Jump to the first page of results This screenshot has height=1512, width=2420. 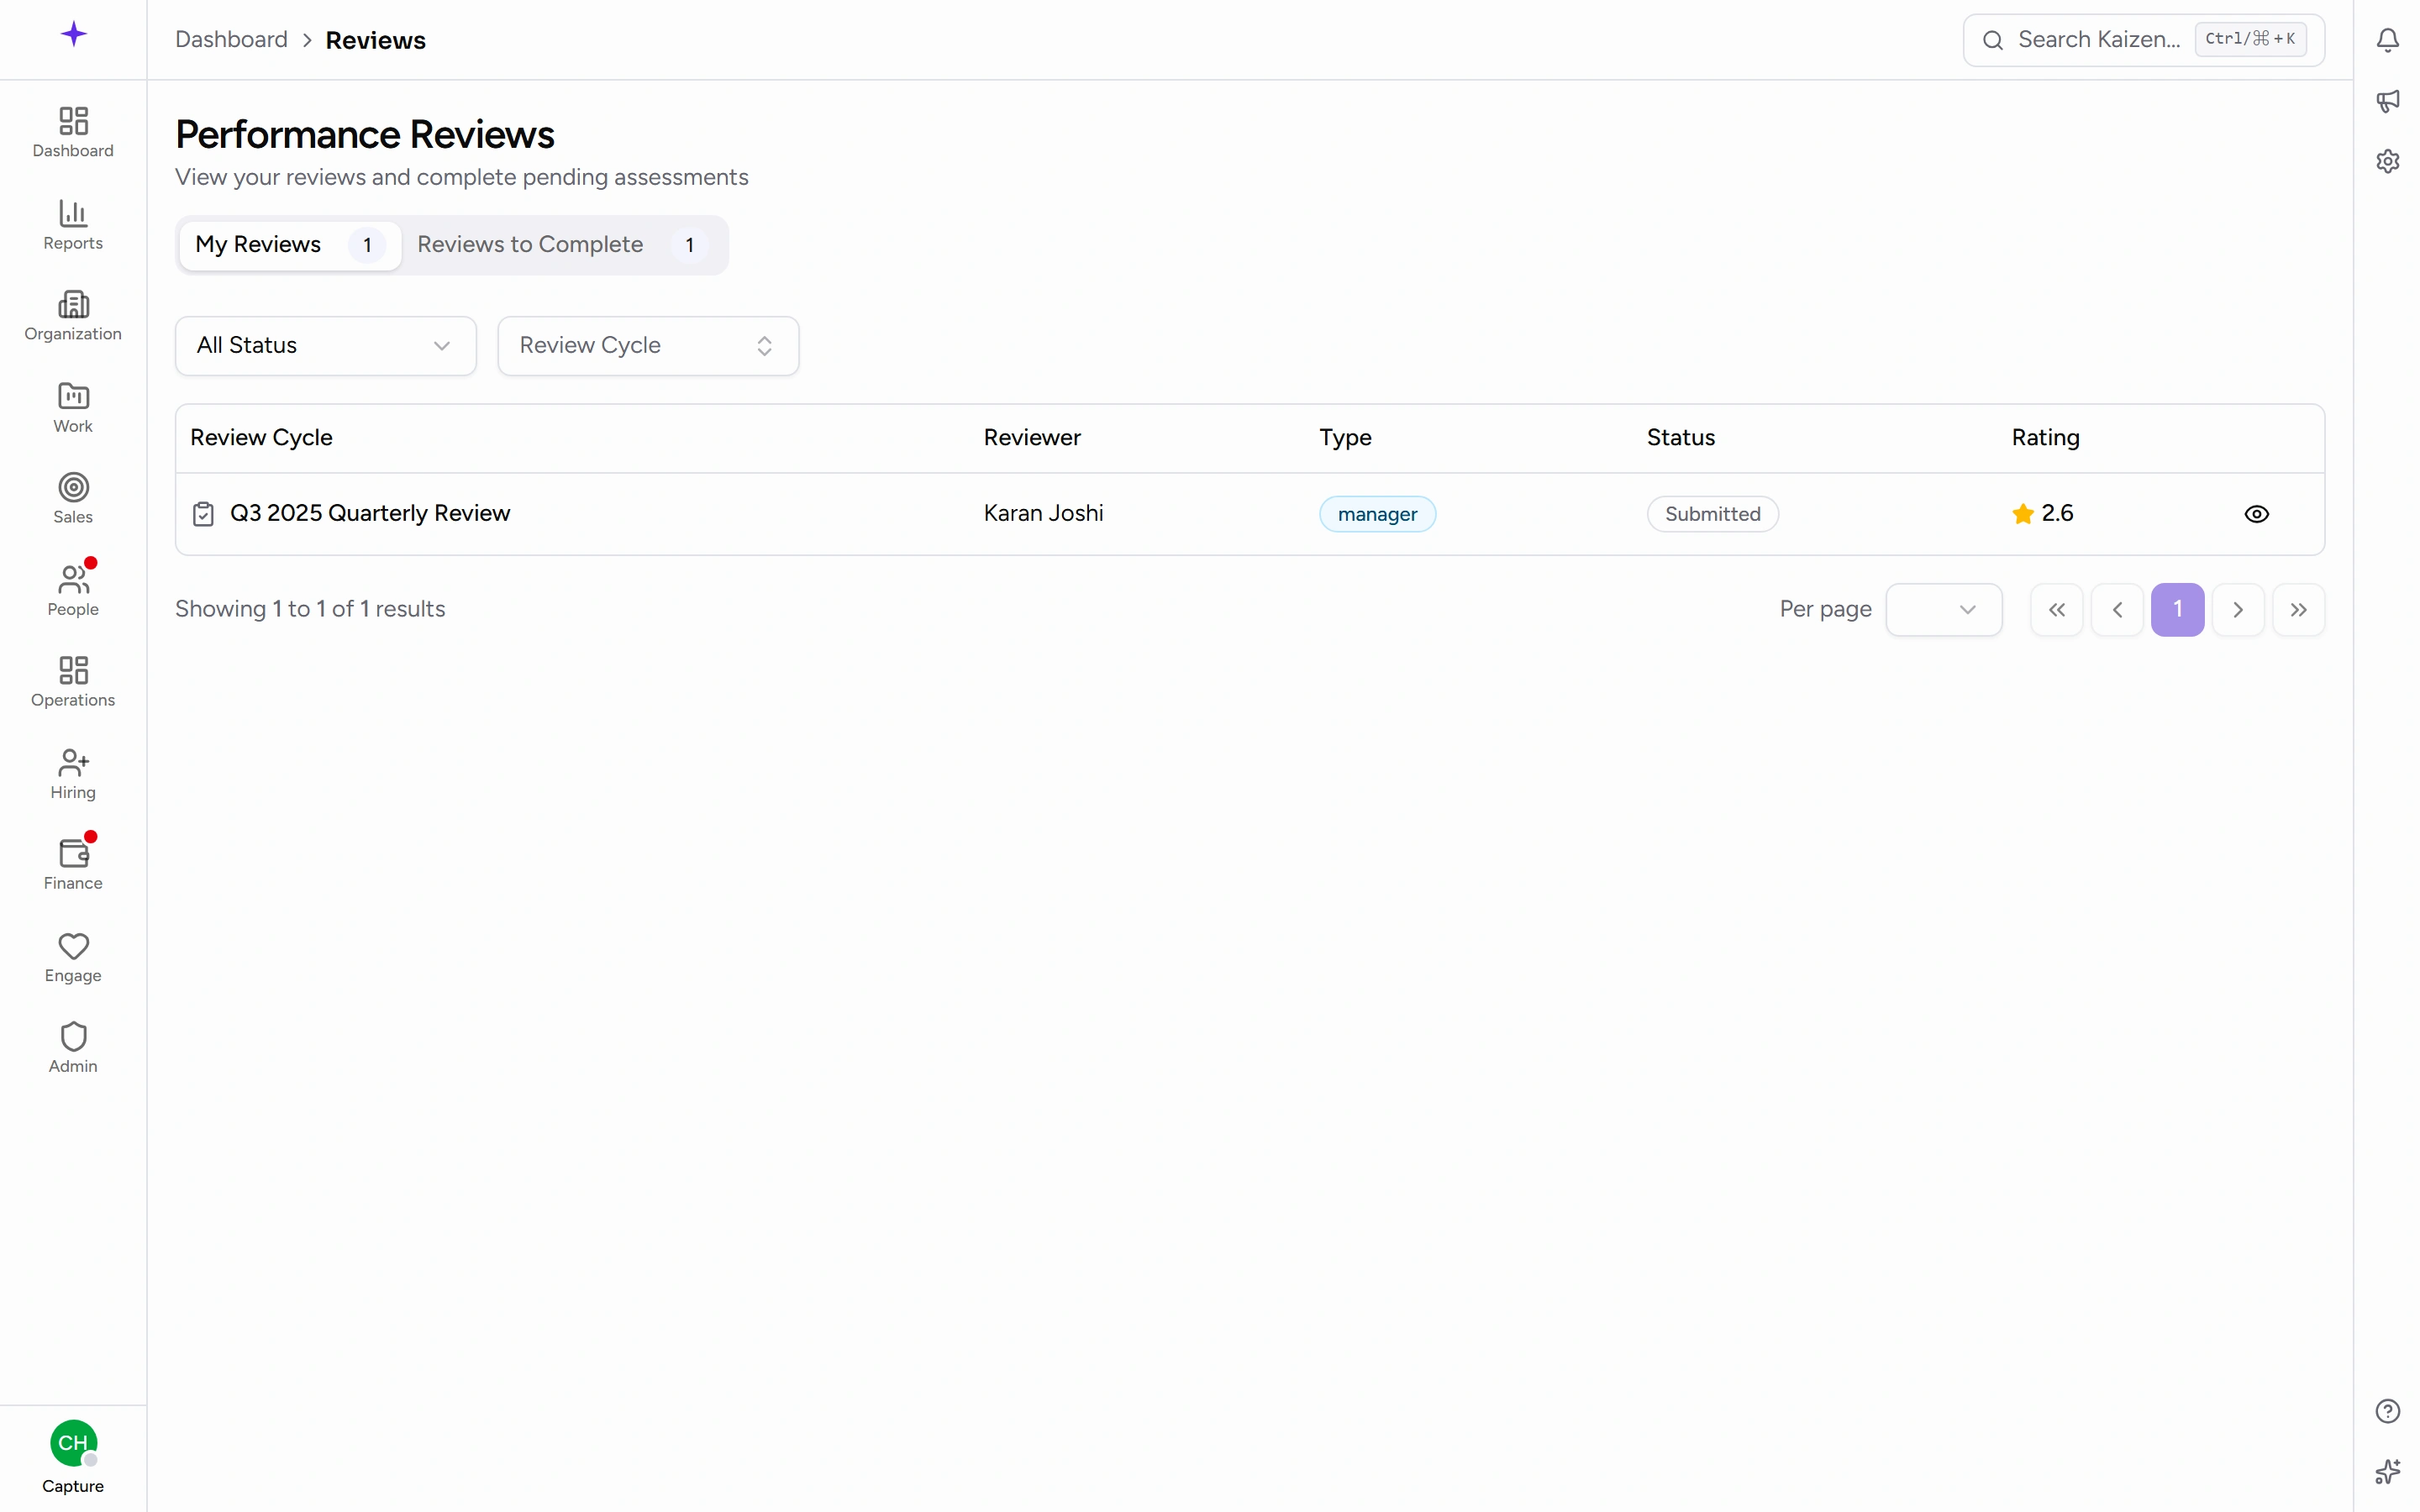tap(2056, 610)
